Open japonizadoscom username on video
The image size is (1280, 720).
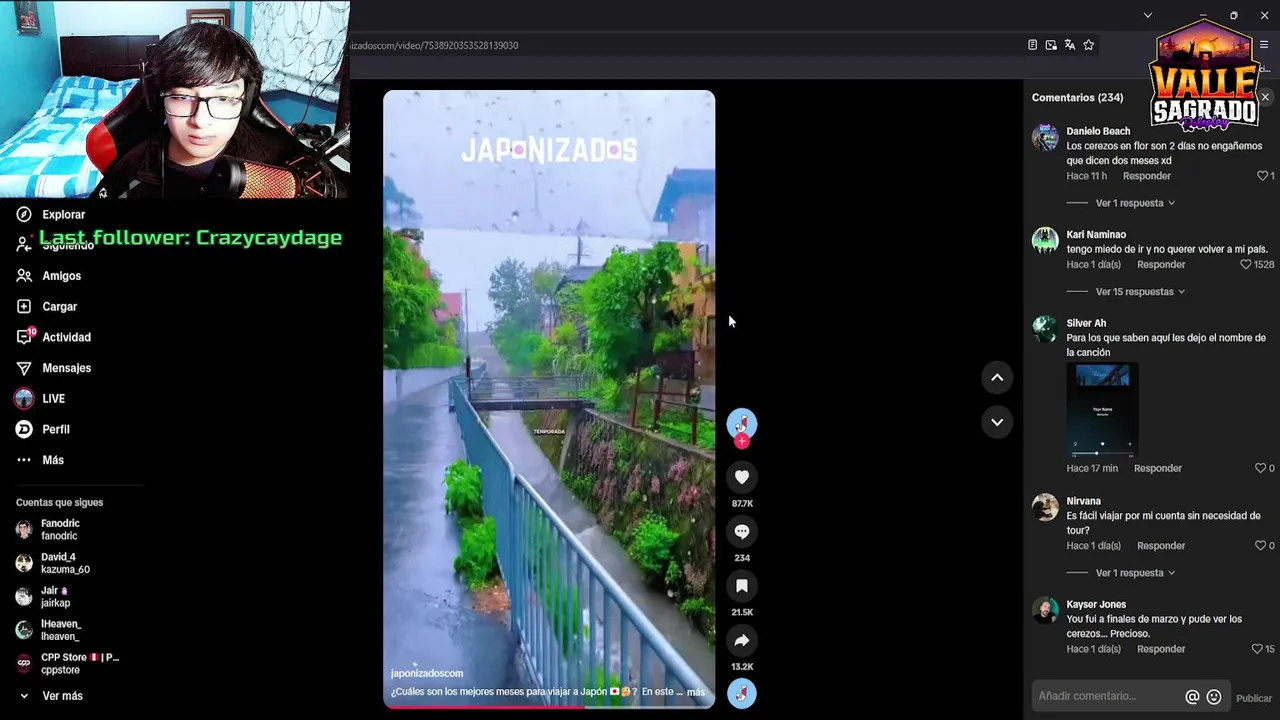coord(427,674)
